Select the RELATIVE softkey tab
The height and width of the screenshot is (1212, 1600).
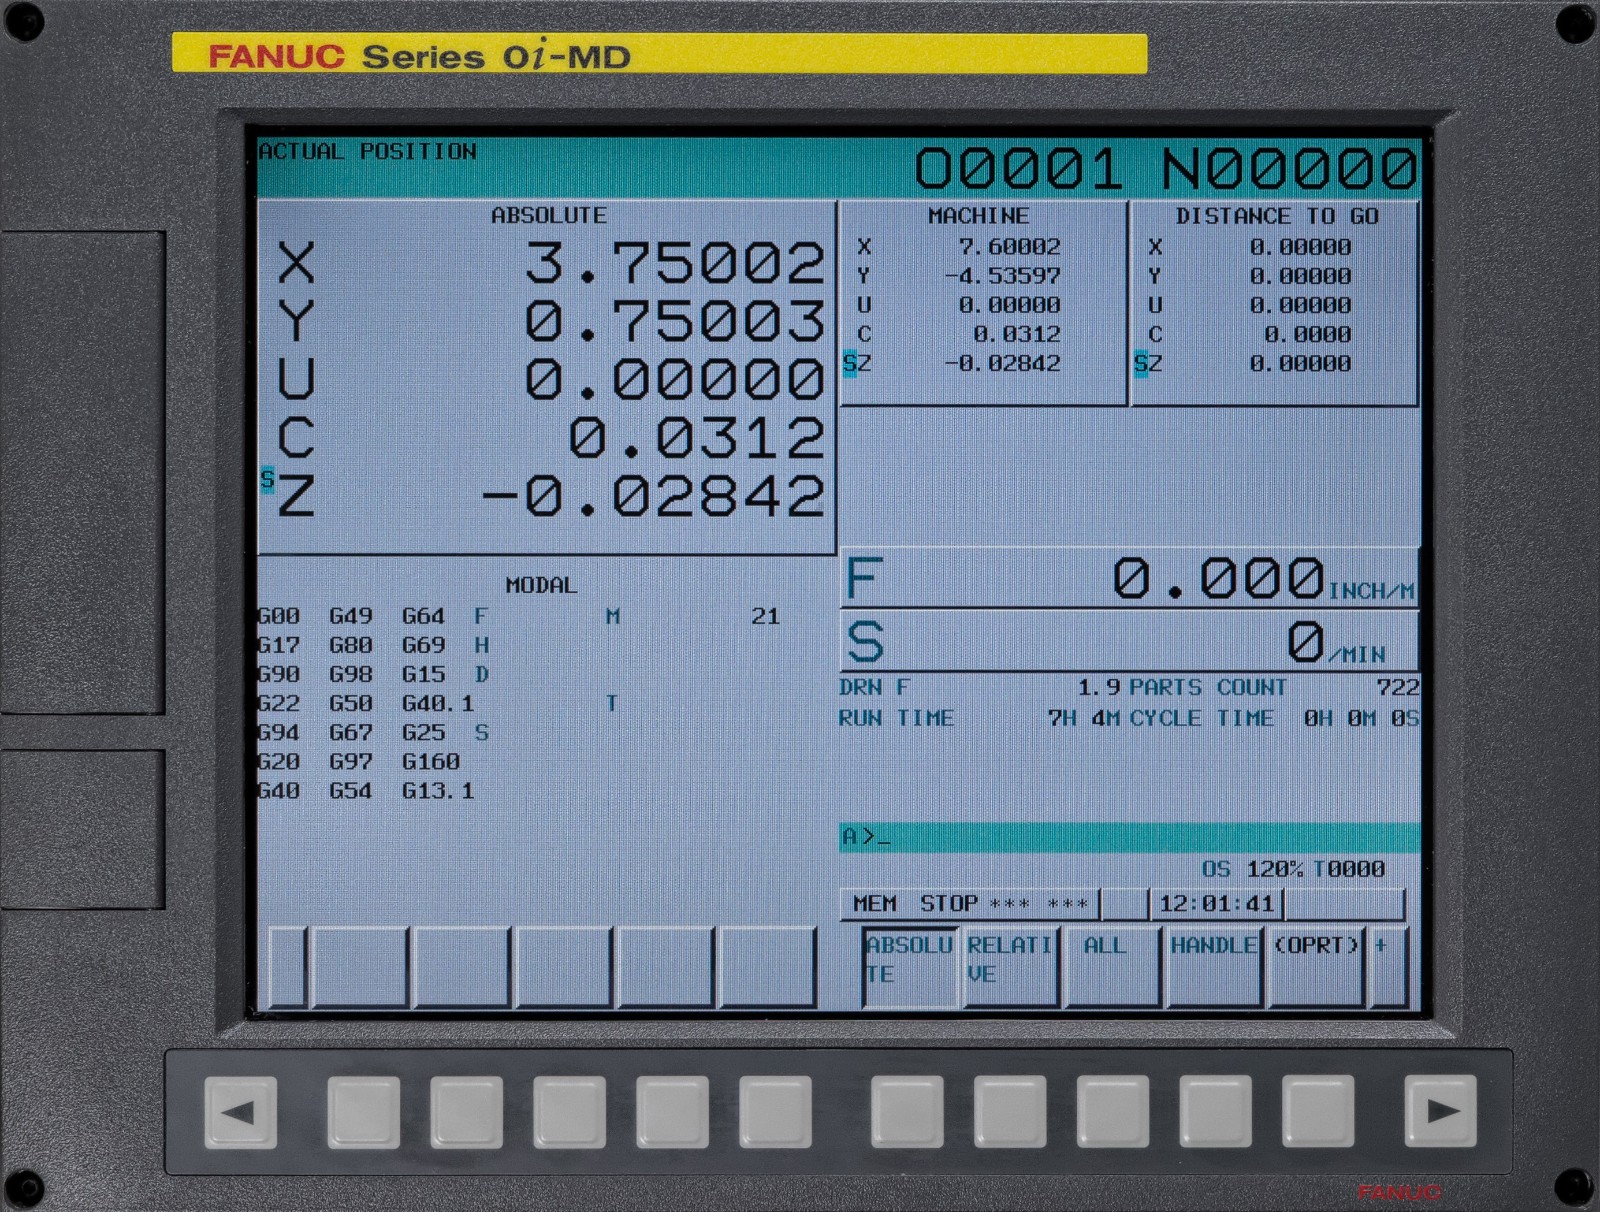pyautogui.click(x=1010, y=966)
